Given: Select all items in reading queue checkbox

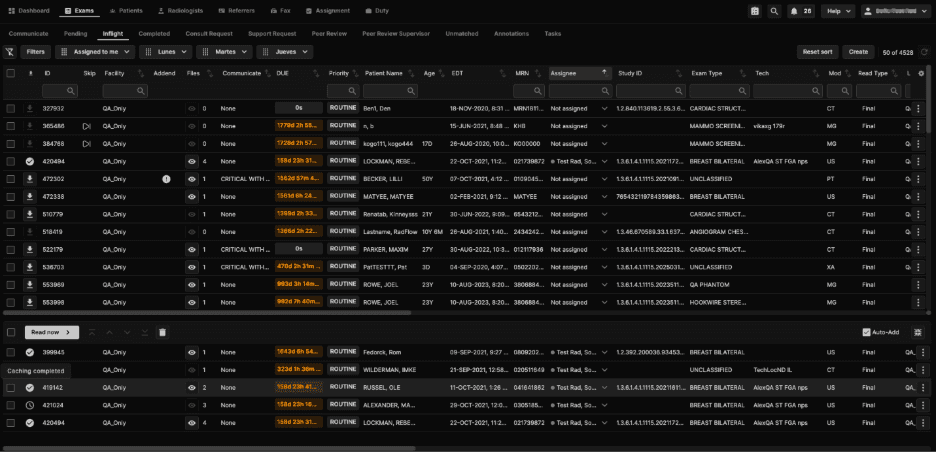Looking at the screenshot, I should click(11, 332).
